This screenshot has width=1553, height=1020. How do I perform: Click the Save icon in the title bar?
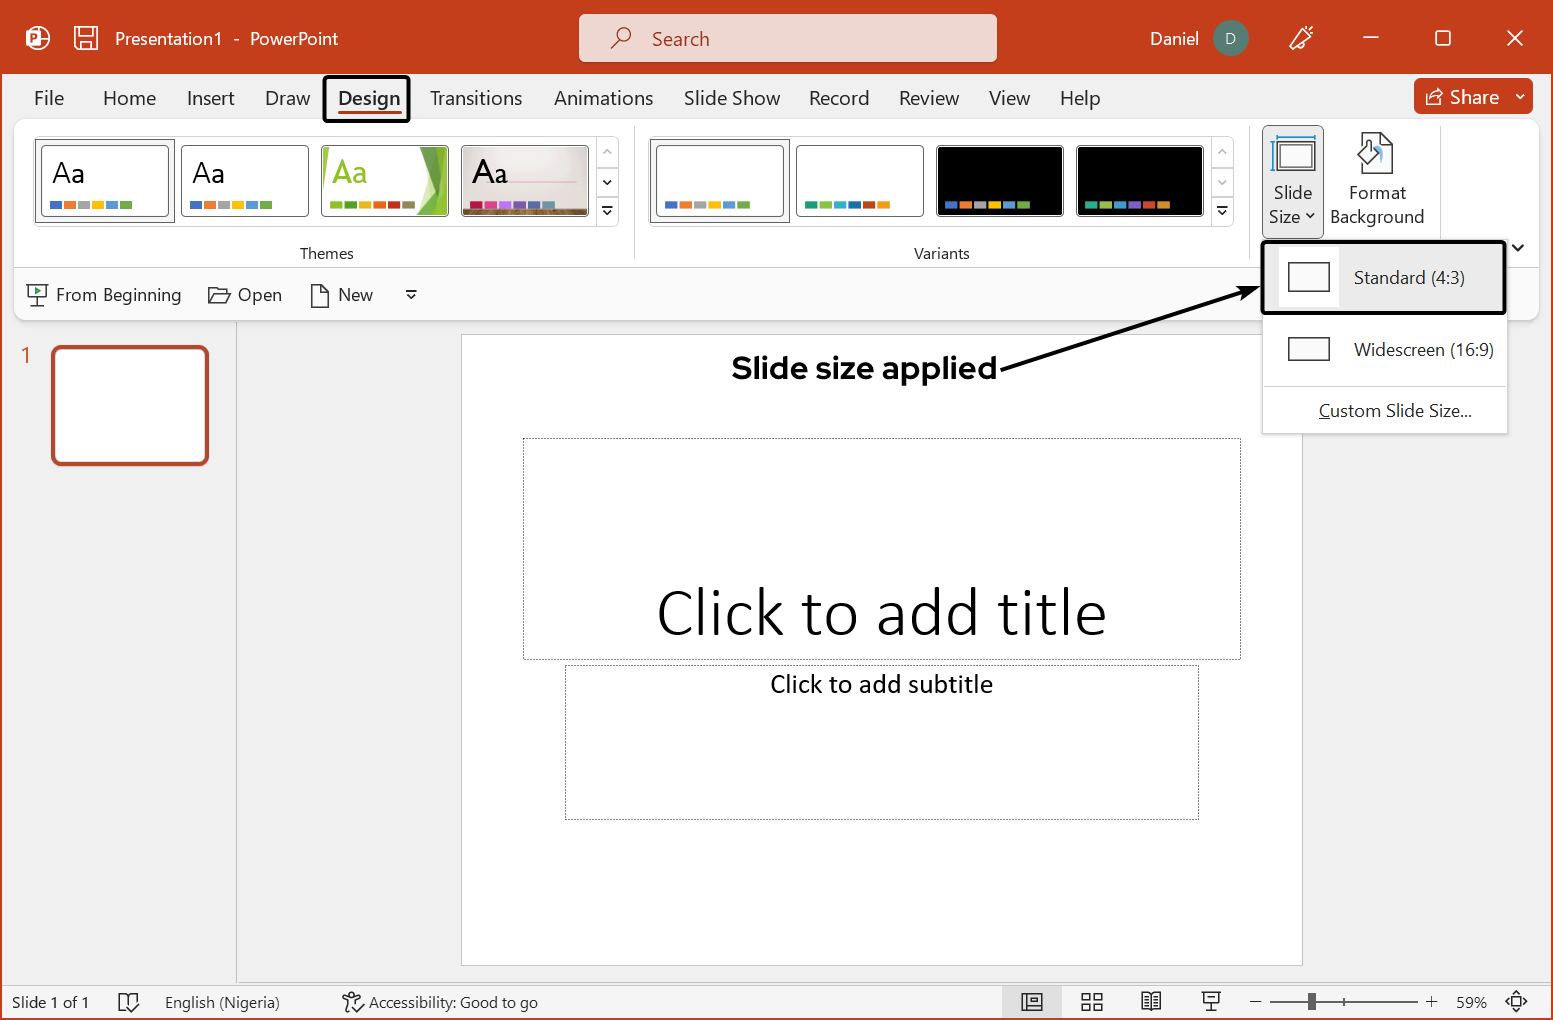coord(85,37)
